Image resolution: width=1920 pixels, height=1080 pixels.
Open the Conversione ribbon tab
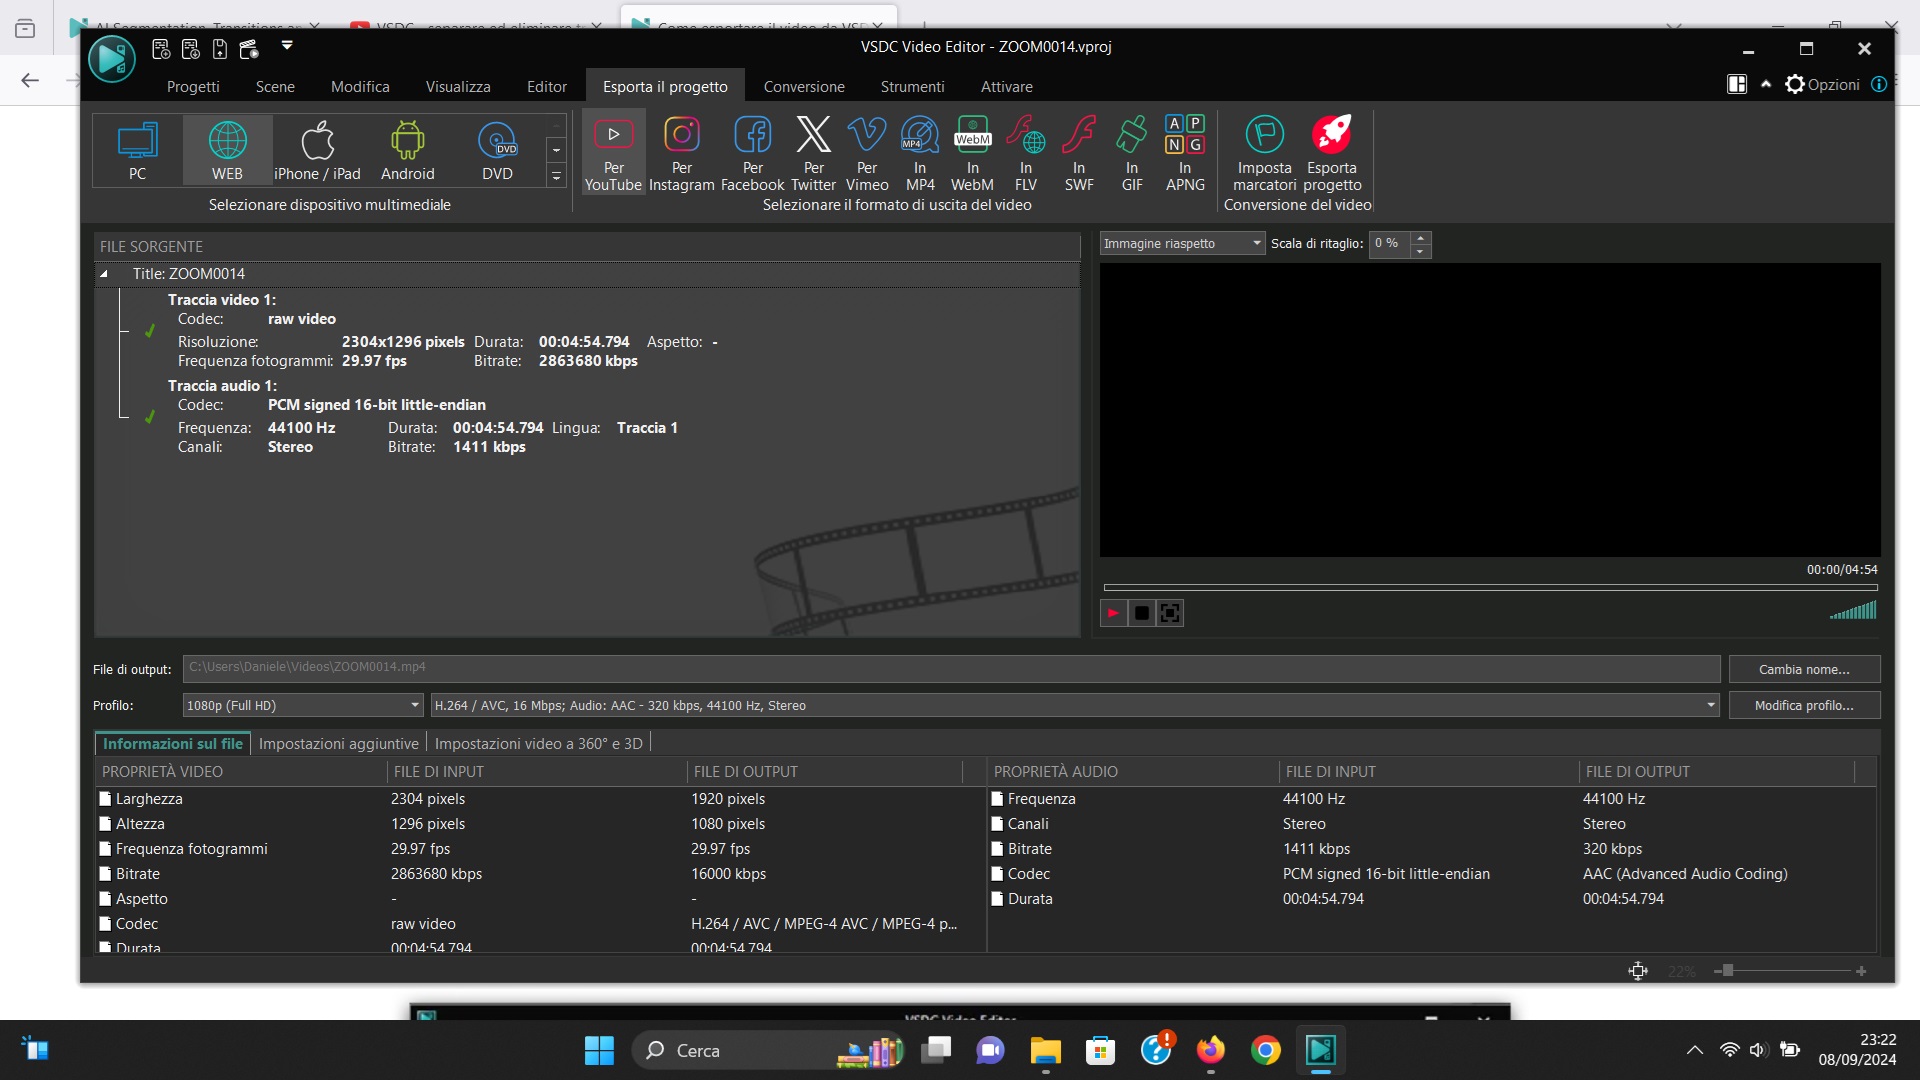(803, 87)
